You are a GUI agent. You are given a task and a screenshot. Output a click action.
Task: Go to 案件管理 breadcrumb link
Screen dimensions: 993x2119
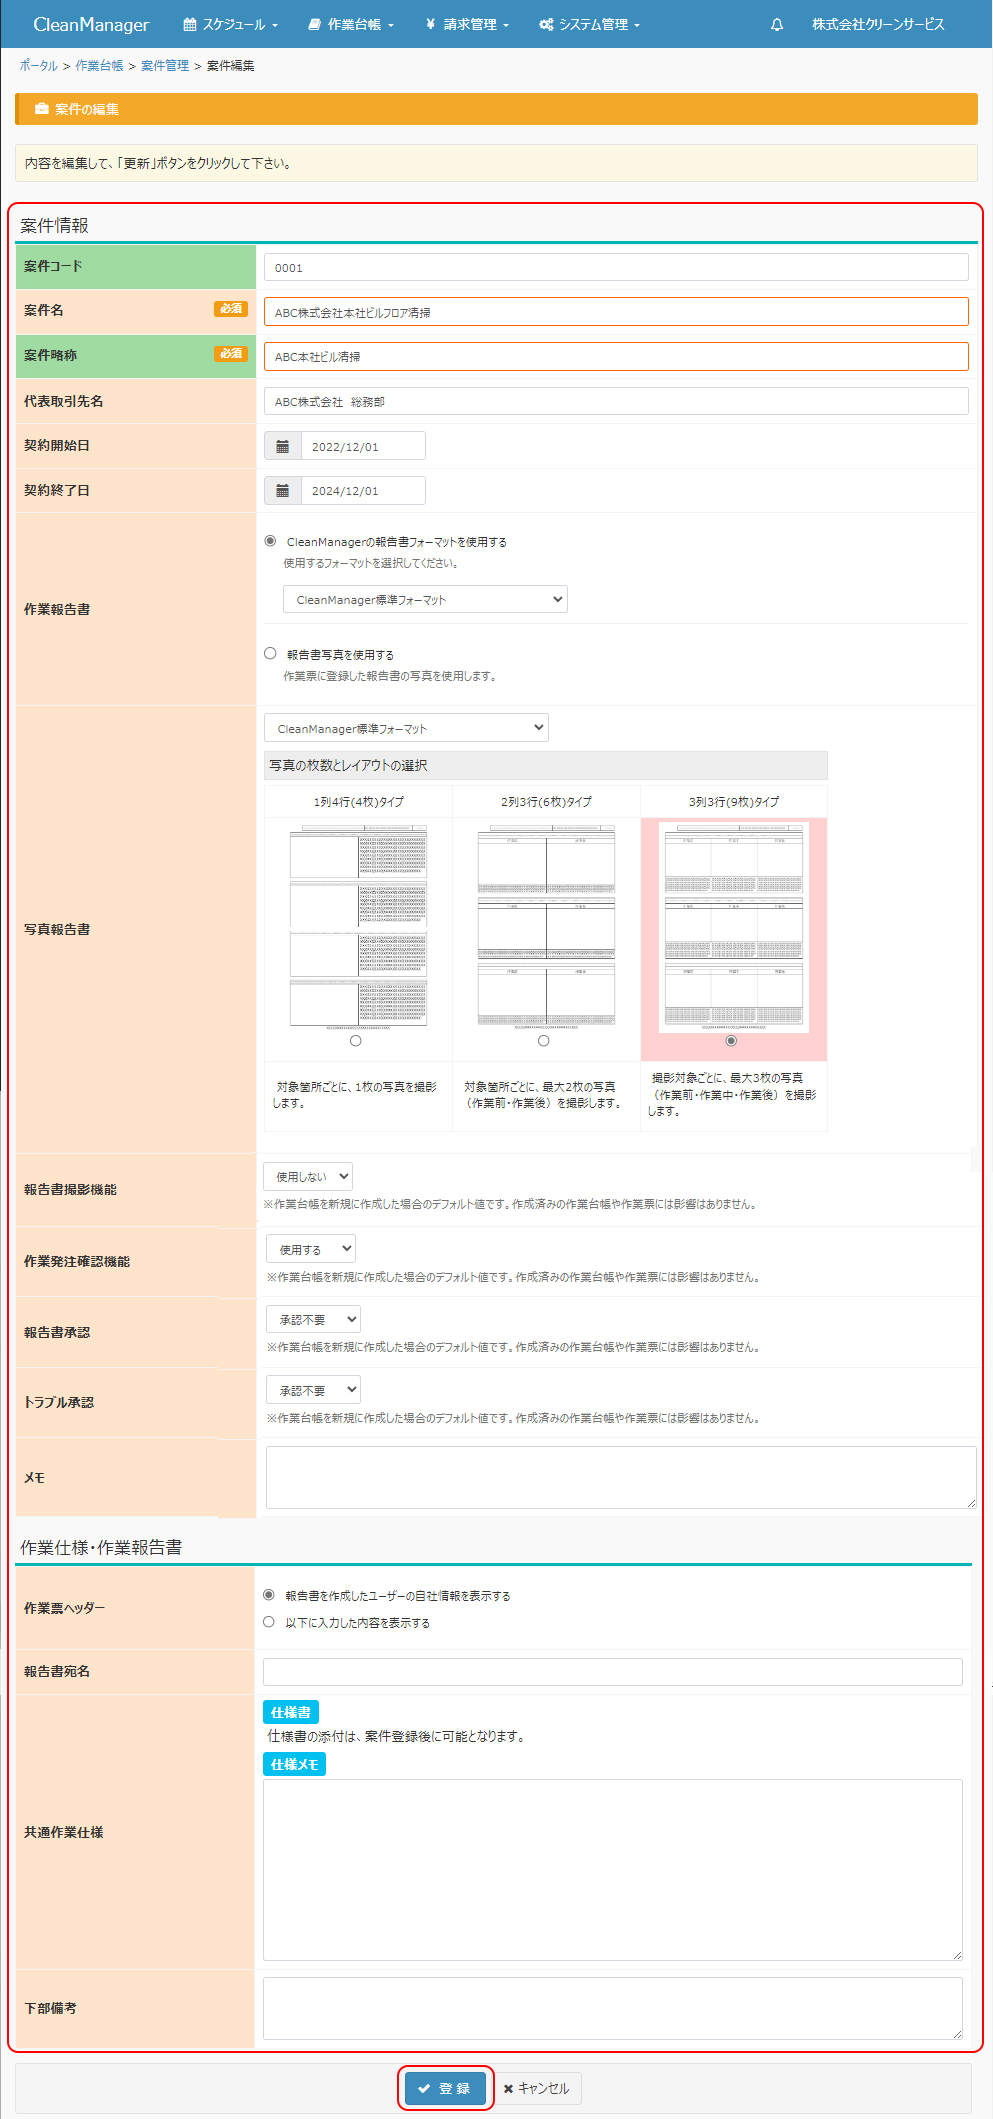coord(165,65)
